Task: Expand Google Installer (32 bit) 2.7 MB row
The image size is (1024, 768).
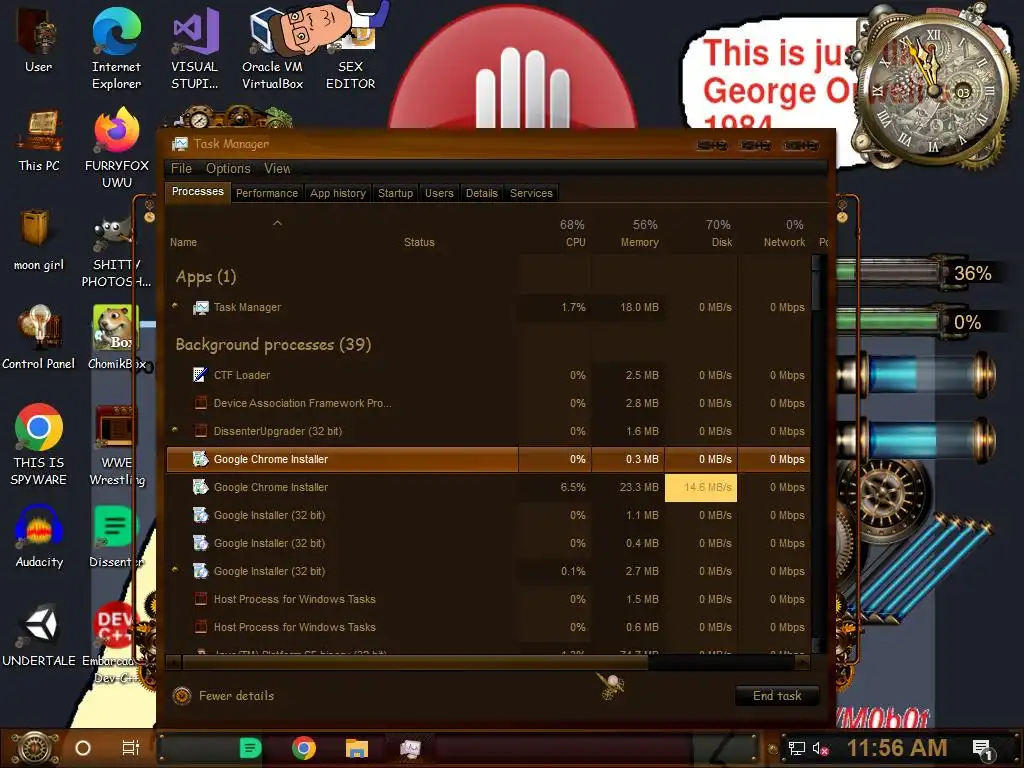Action: pos(174,569)
